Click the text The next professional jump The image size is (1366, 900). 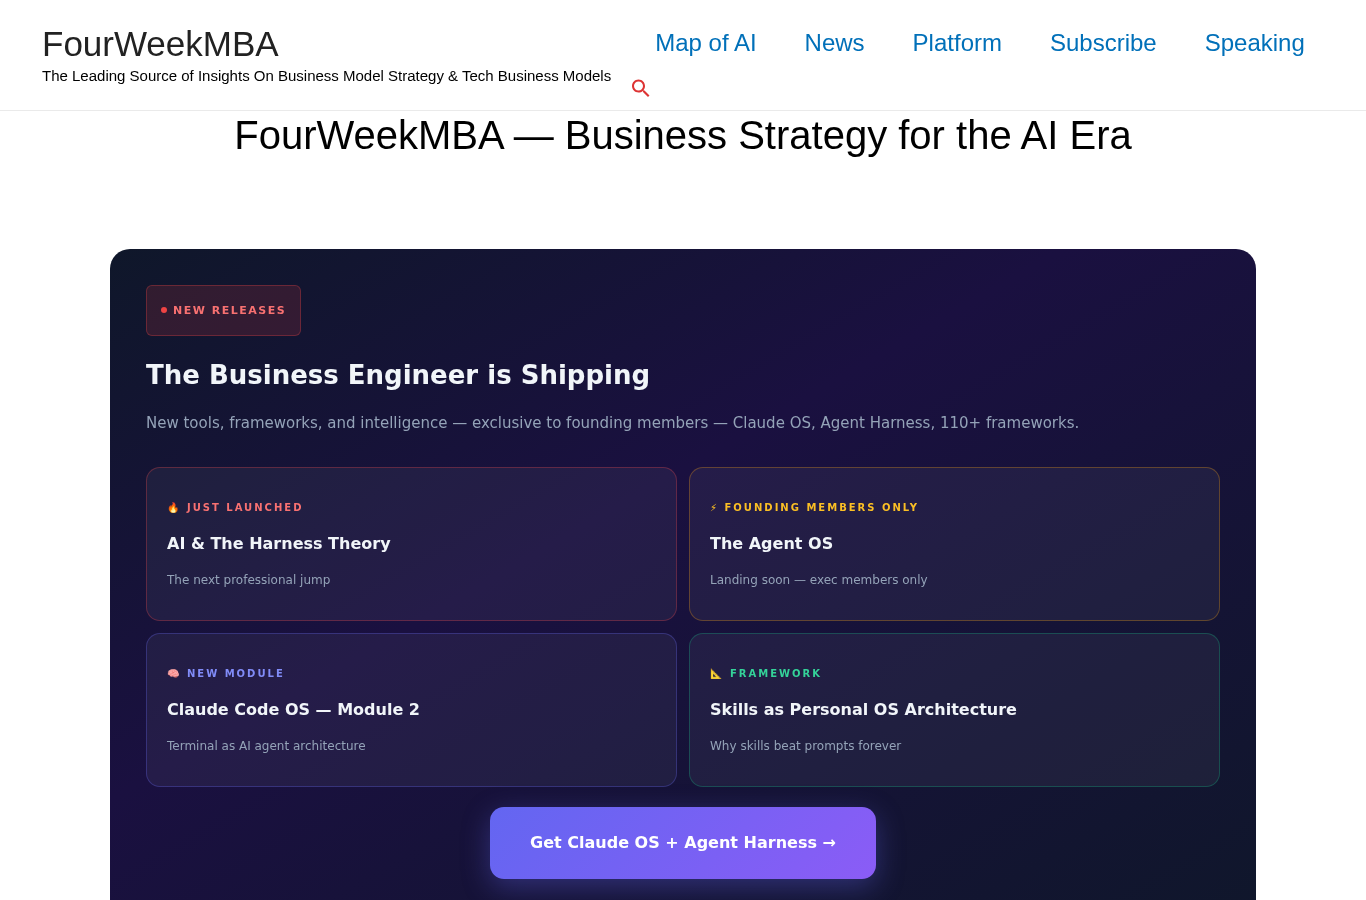248,580
